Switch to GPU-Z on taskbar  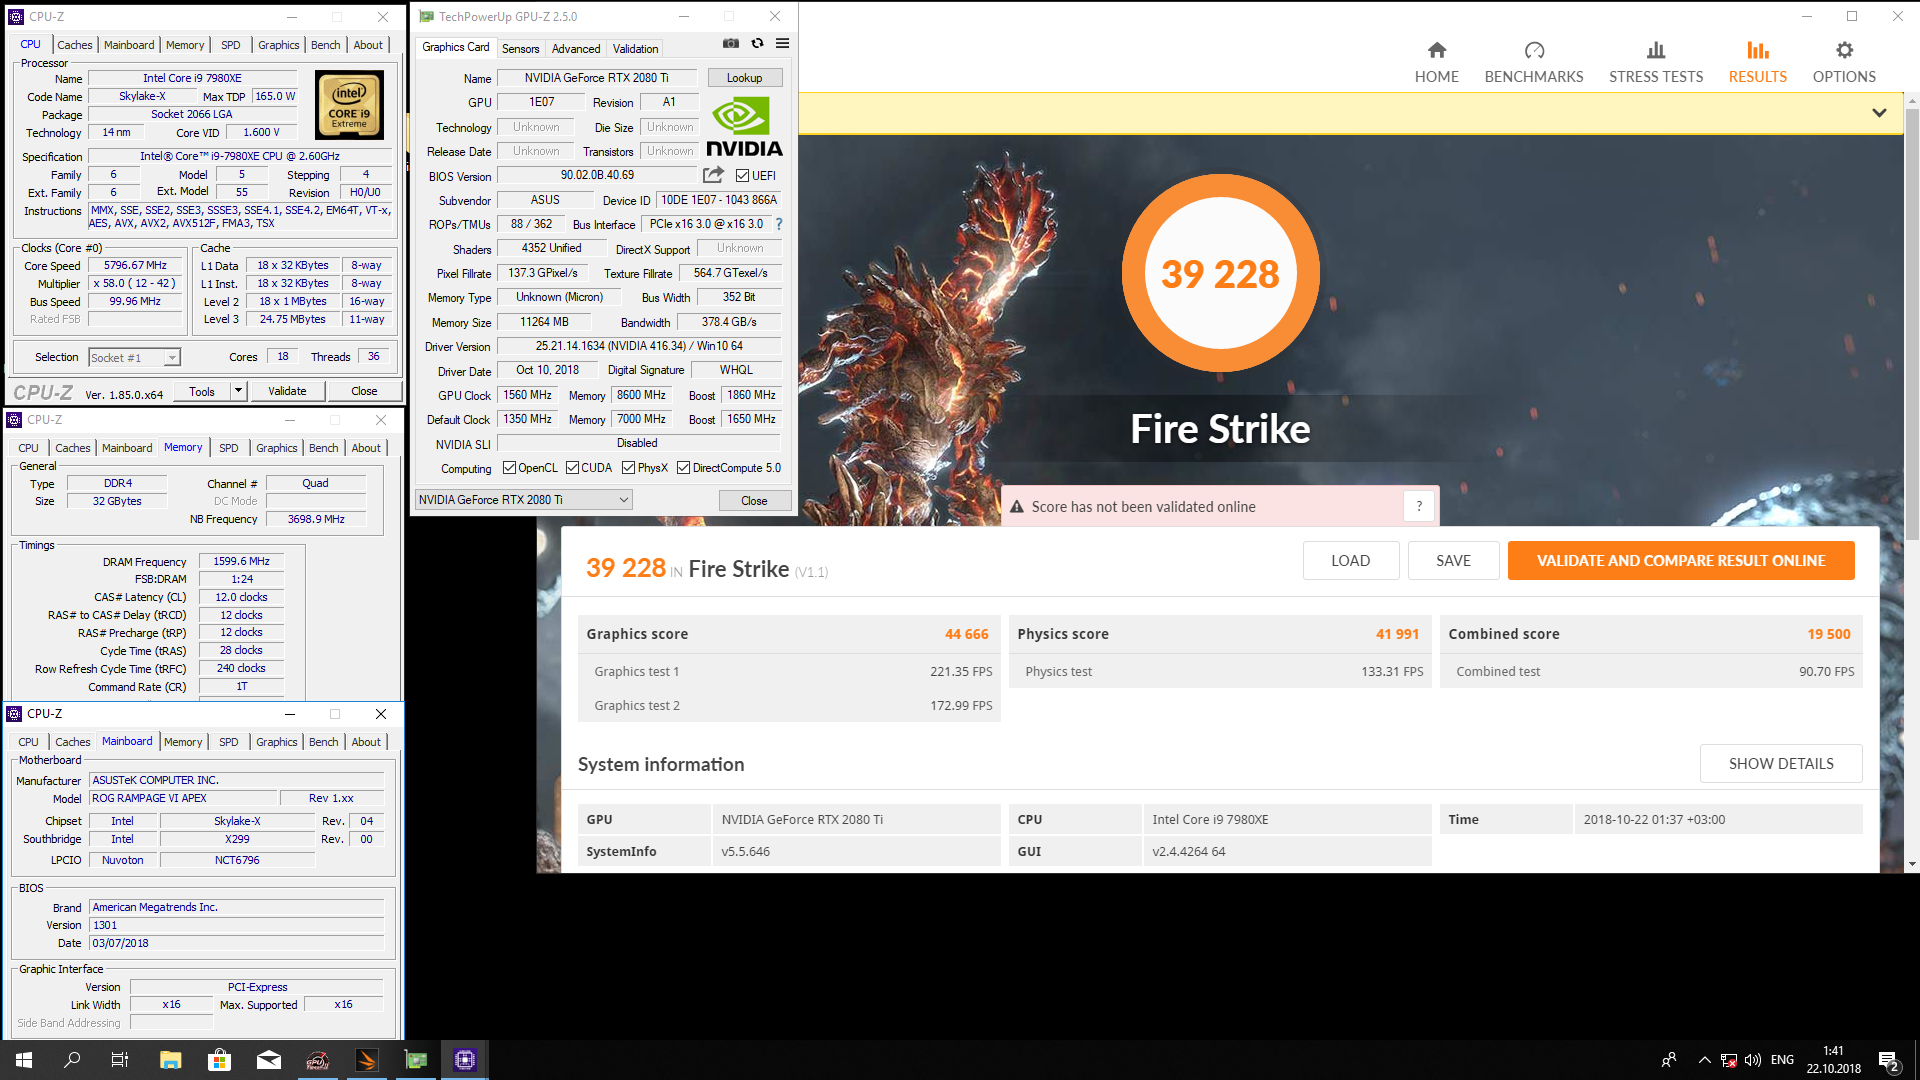(x=416, y=1060)
